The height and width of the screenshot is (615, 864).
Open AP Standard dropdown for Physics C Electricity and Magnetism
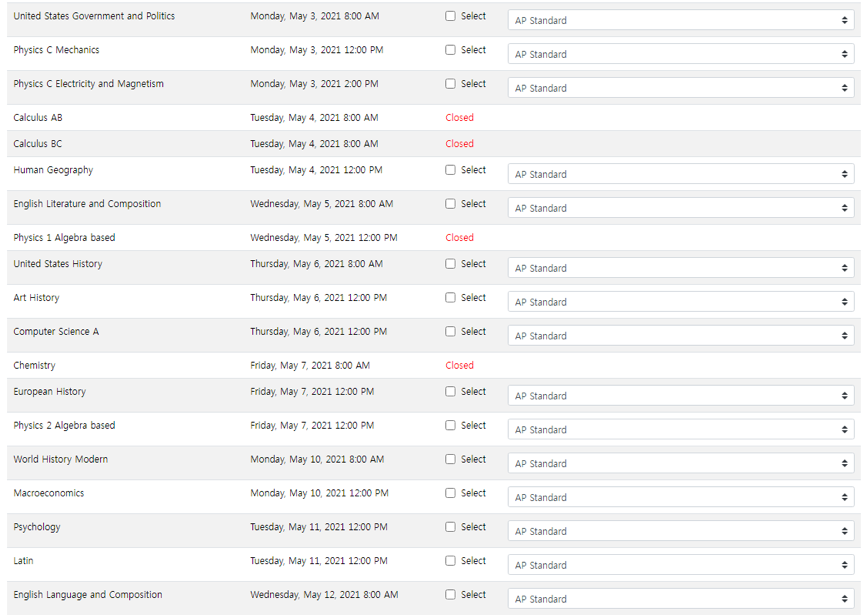click(x=680, y=88)
